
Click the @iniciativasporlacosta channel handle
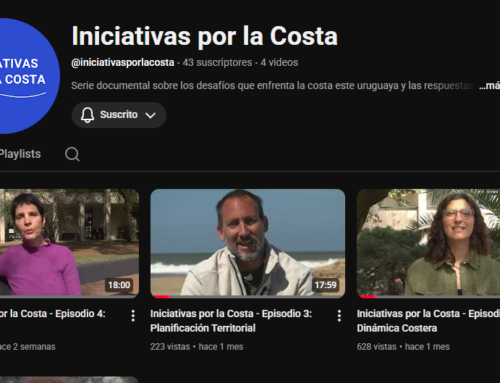coord(123,63)
